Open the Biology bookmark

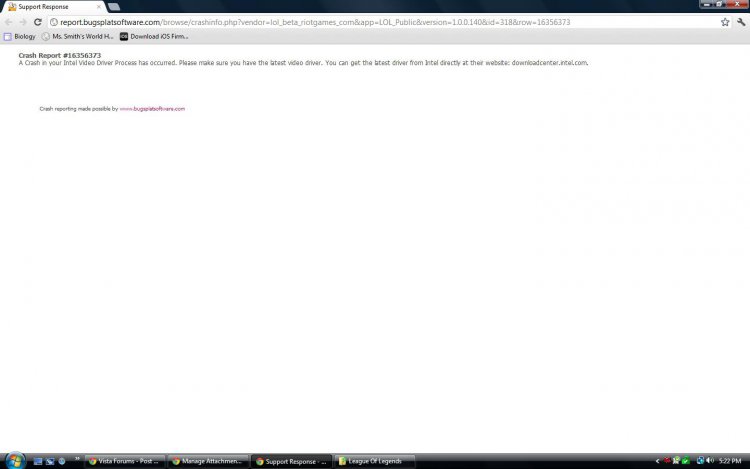tap(20, 36)
